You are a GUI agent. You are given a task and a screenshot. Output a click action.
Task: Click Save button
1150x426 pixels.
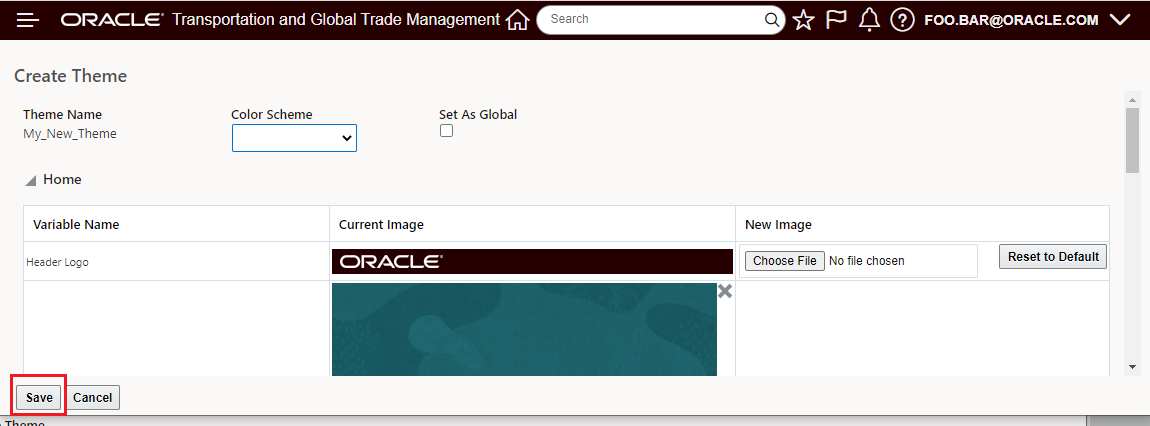point(40,397)
